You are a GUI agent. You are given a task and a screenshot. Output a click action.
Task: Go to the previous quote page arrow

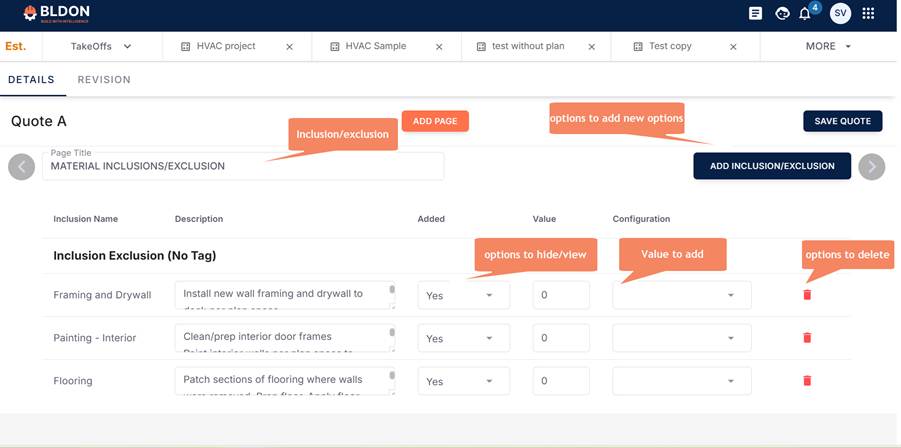click(21, 166)
